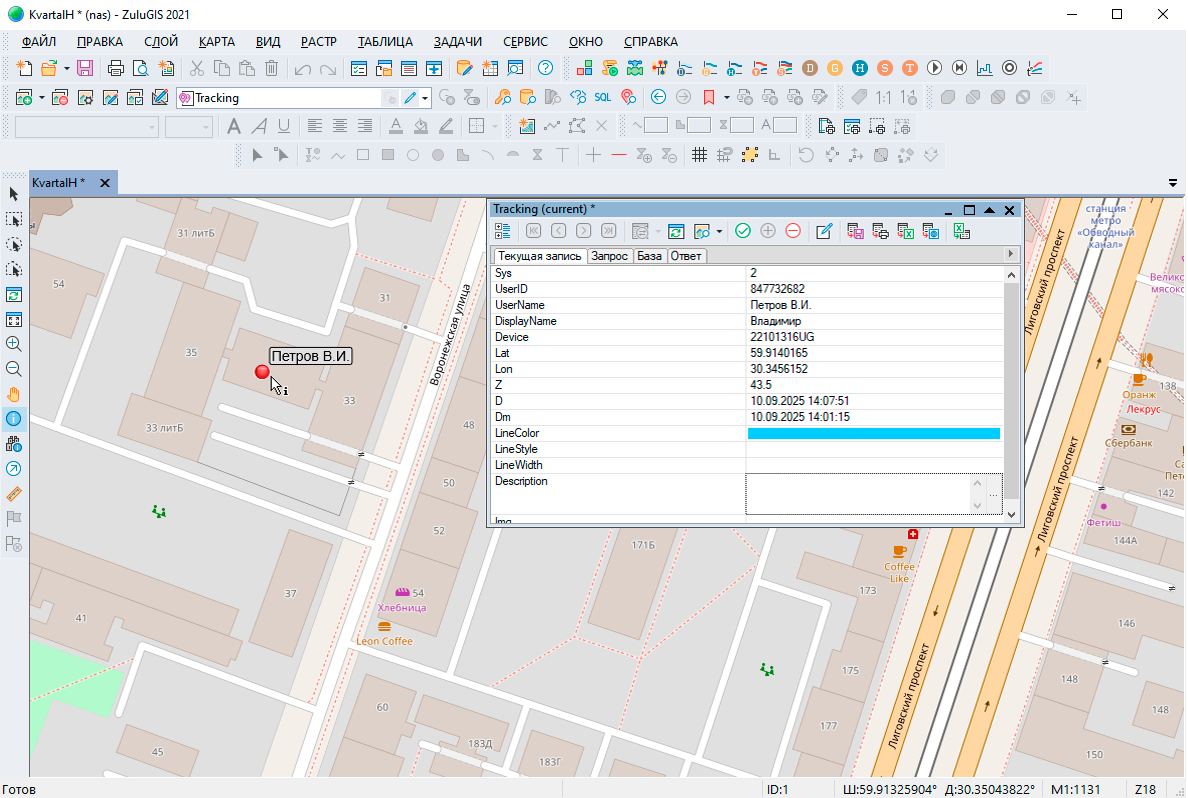Expand the Open file dropdown arrow
Viewport: 1188px width, 798px height.
coord(67,69)
